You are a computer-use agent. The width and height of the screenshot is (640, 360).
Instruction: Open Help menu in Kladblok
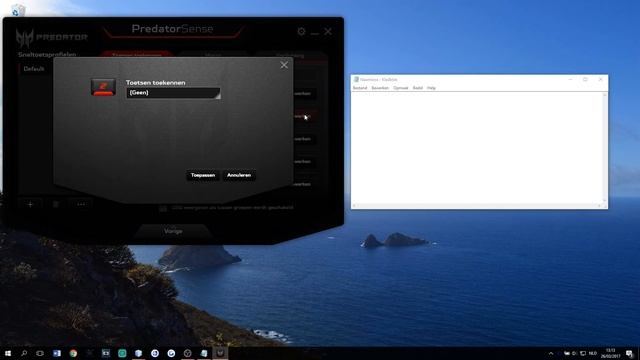tap(431, 88)
